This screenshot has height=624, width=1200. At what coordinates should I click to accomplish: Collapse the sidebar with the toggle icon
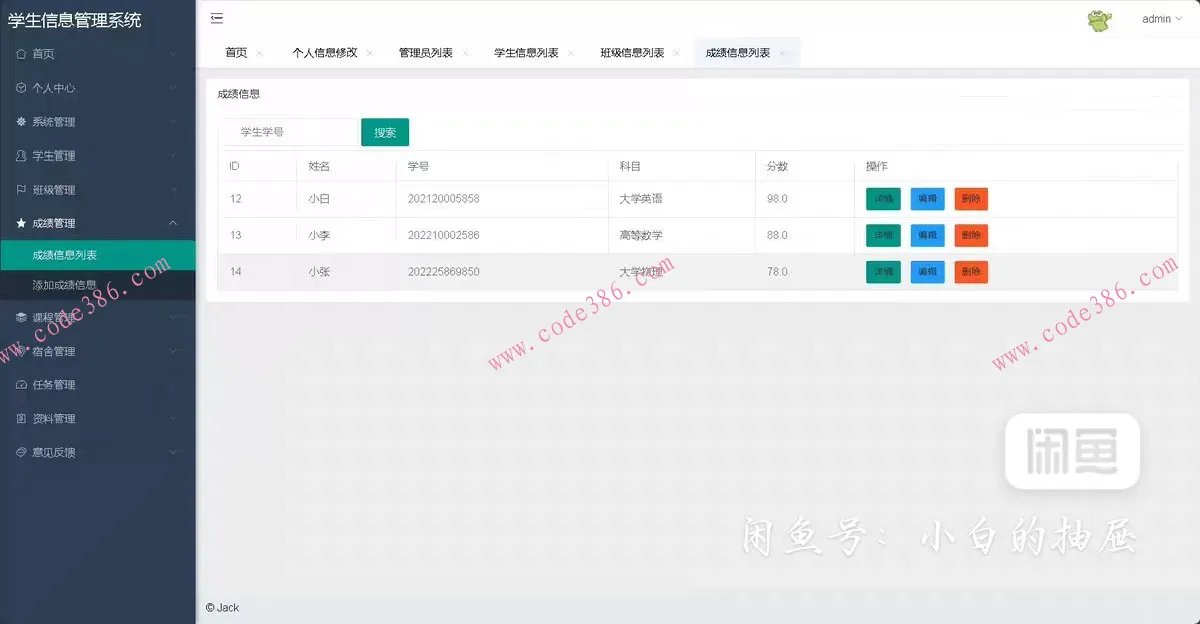point(216,17)
